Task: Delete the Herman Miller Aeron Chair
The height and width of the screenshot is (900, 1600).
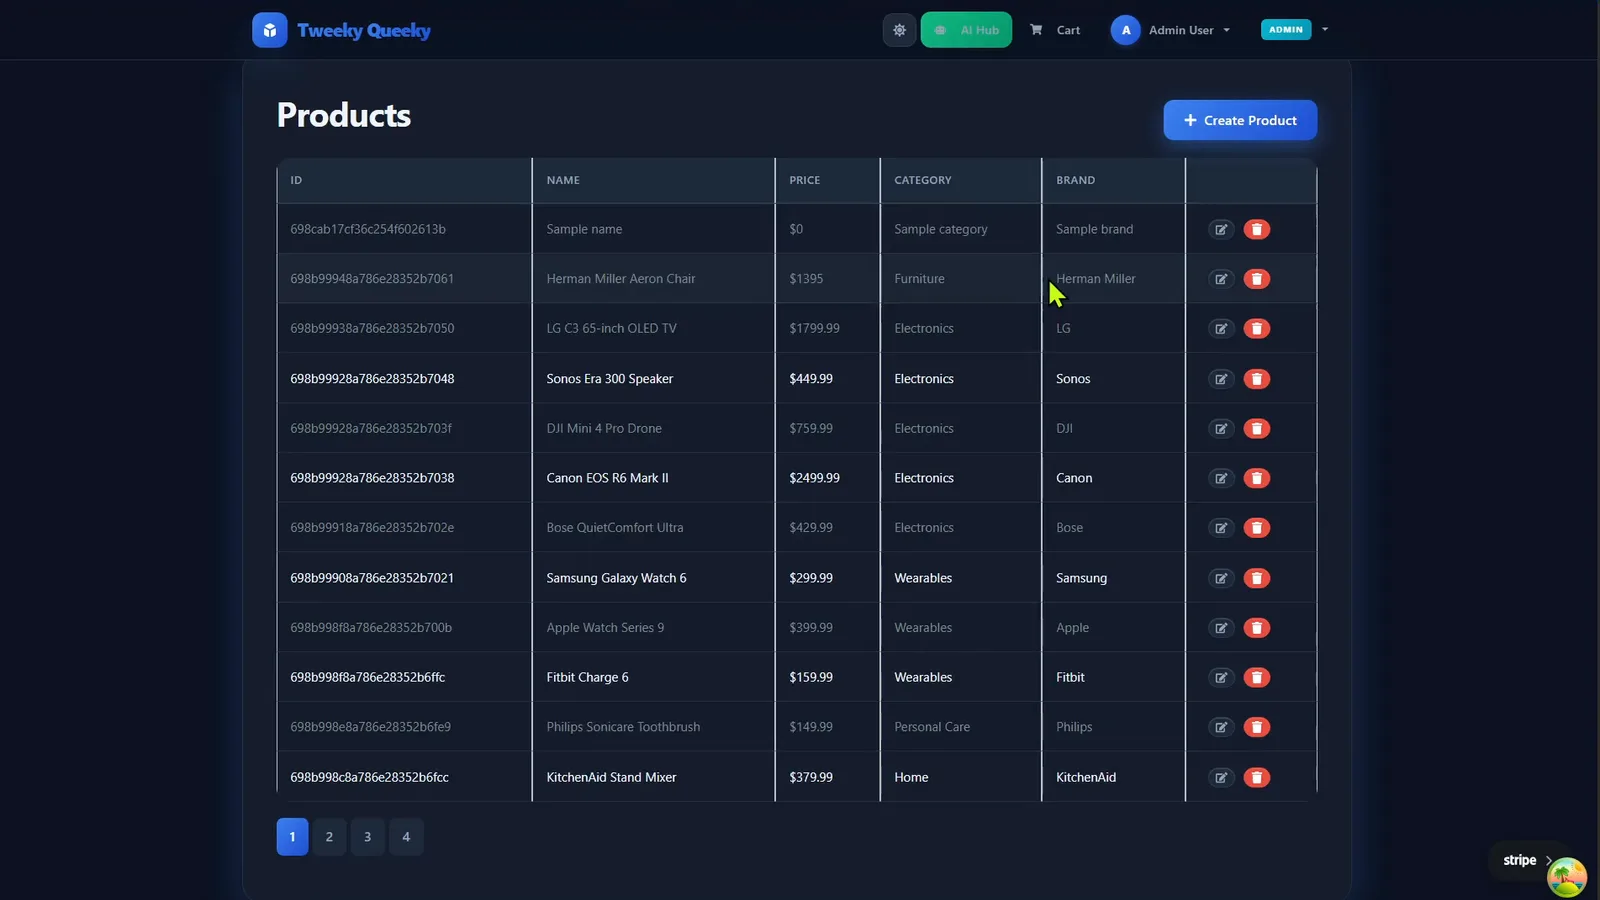Action: point(1257,279)
